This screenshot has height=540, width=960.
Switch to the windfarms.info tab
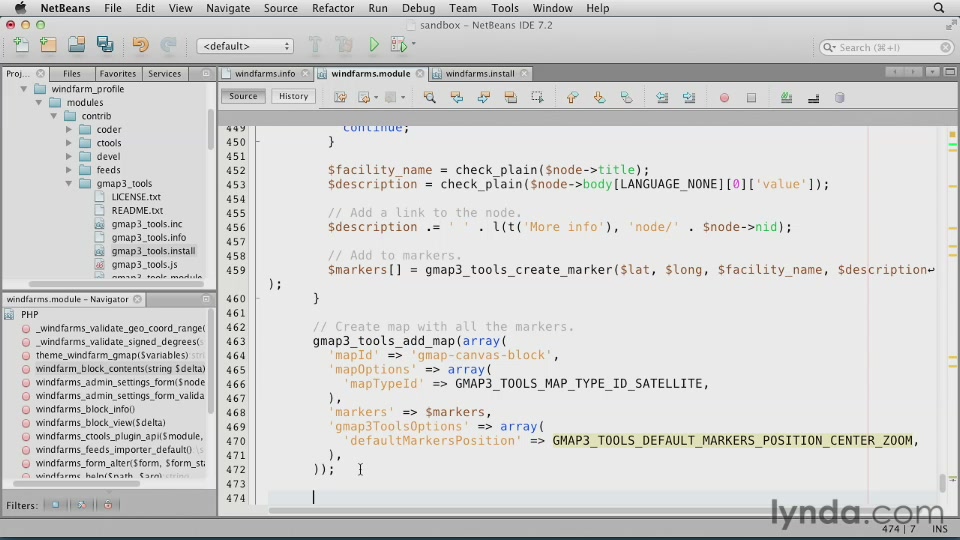click(264, 73)
